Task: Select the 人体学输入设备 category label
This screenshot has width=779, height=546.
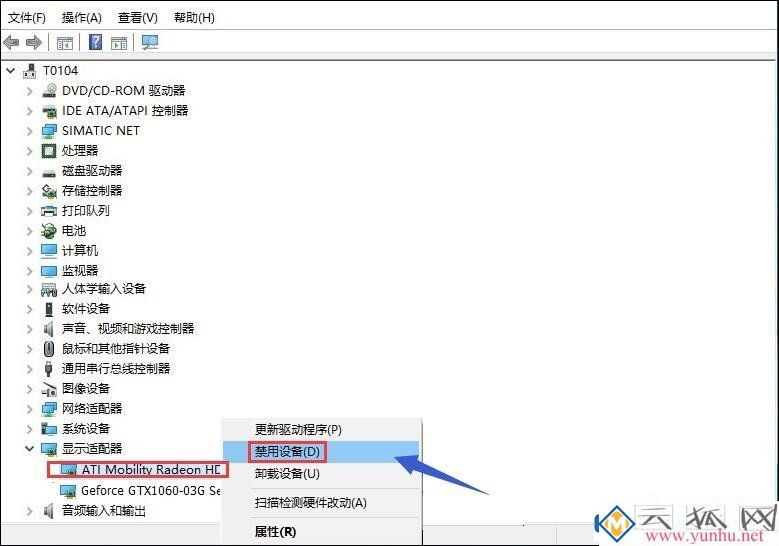Action: click(104, 289)
